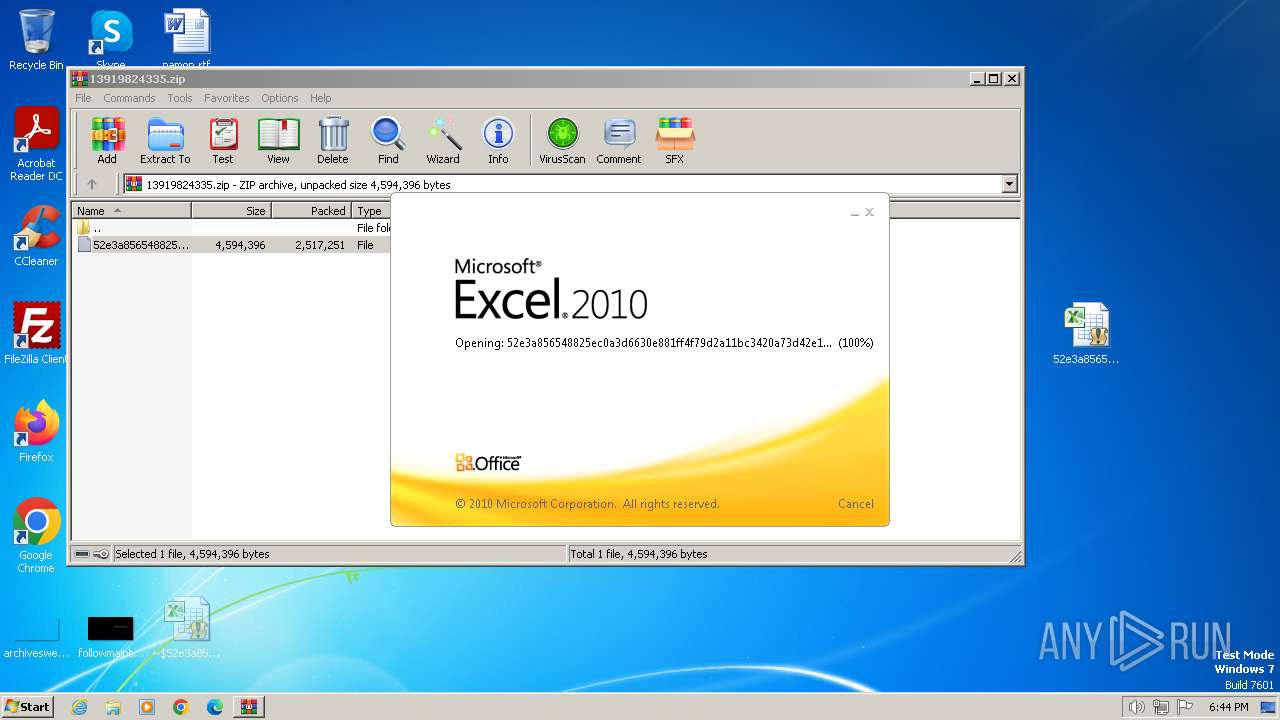
Task: Click the Find magnifier icon
Action: coord(388,140)
